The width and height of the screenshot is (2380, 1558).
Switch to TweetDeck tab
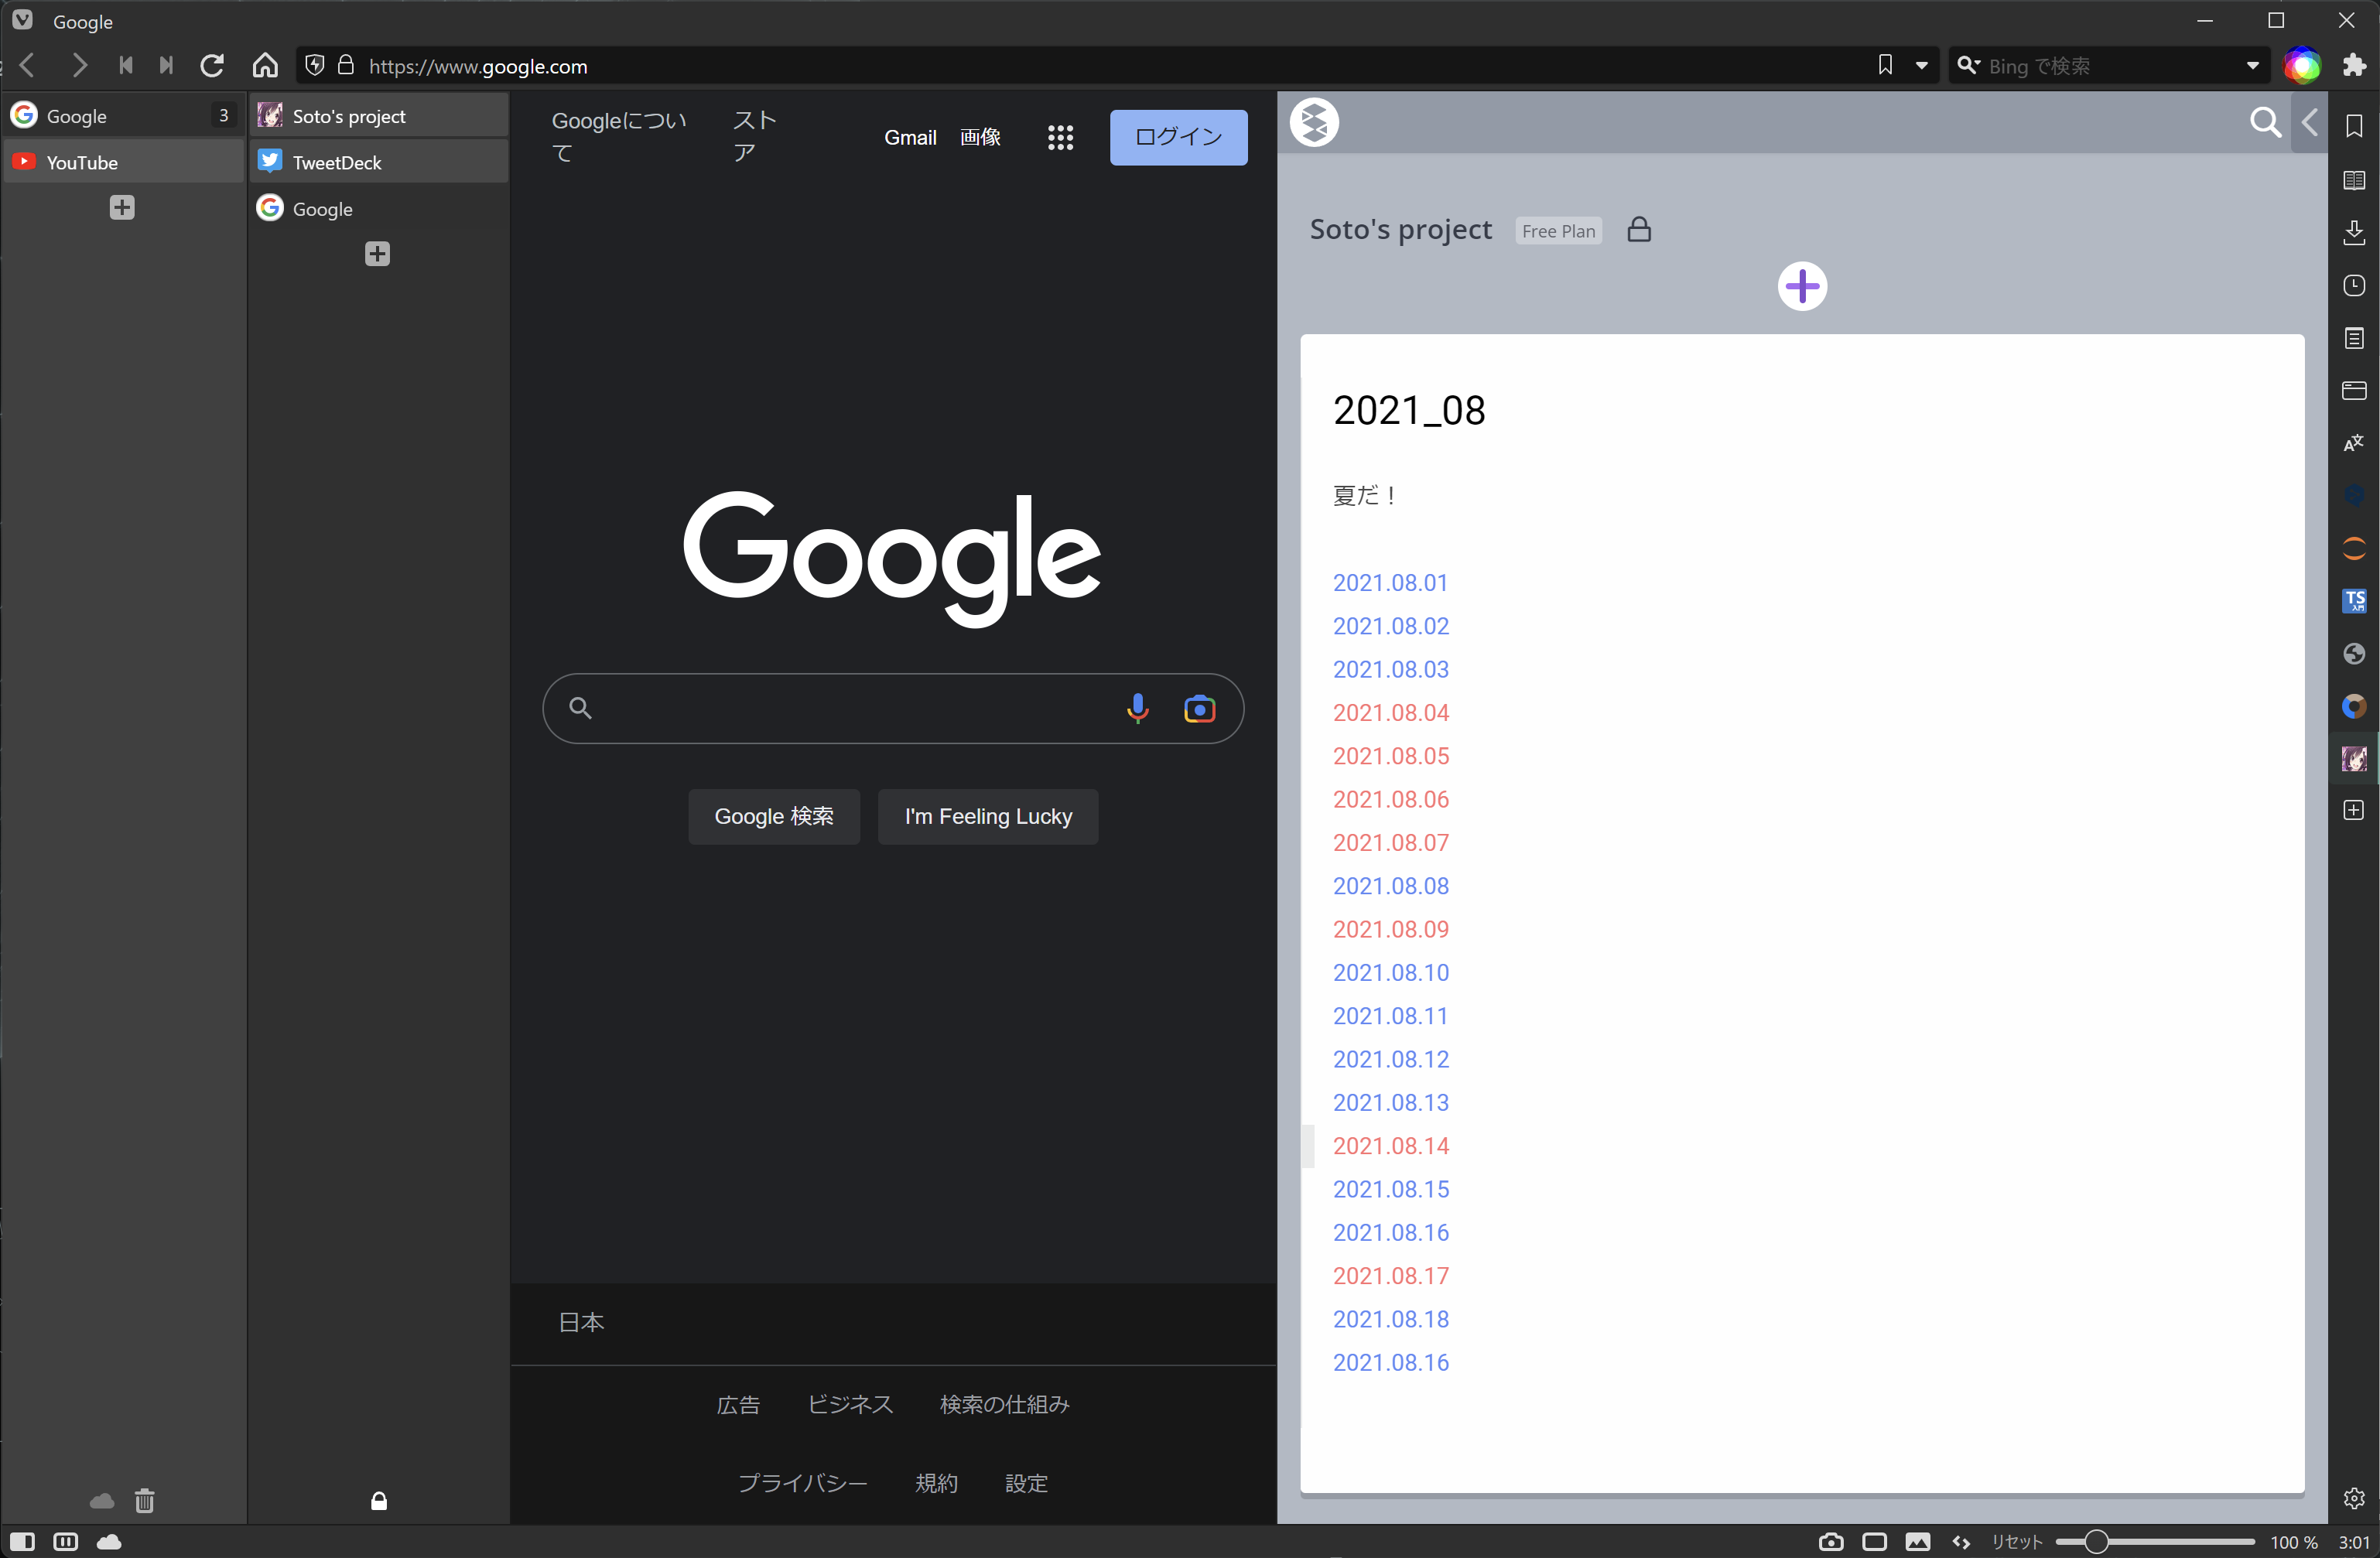tap(337, 162)
